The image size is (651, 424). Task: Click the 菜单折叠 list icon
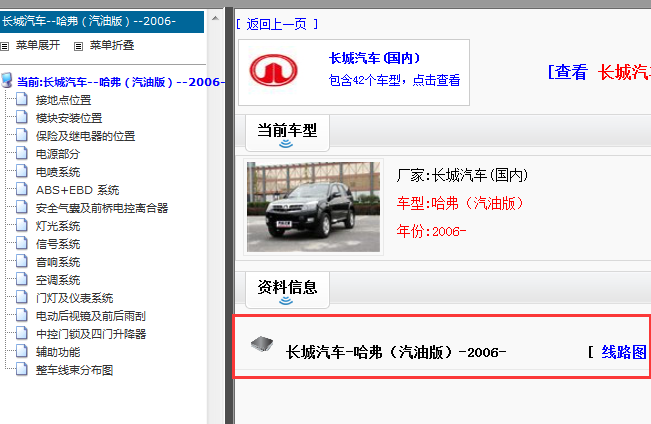[78, 46]
